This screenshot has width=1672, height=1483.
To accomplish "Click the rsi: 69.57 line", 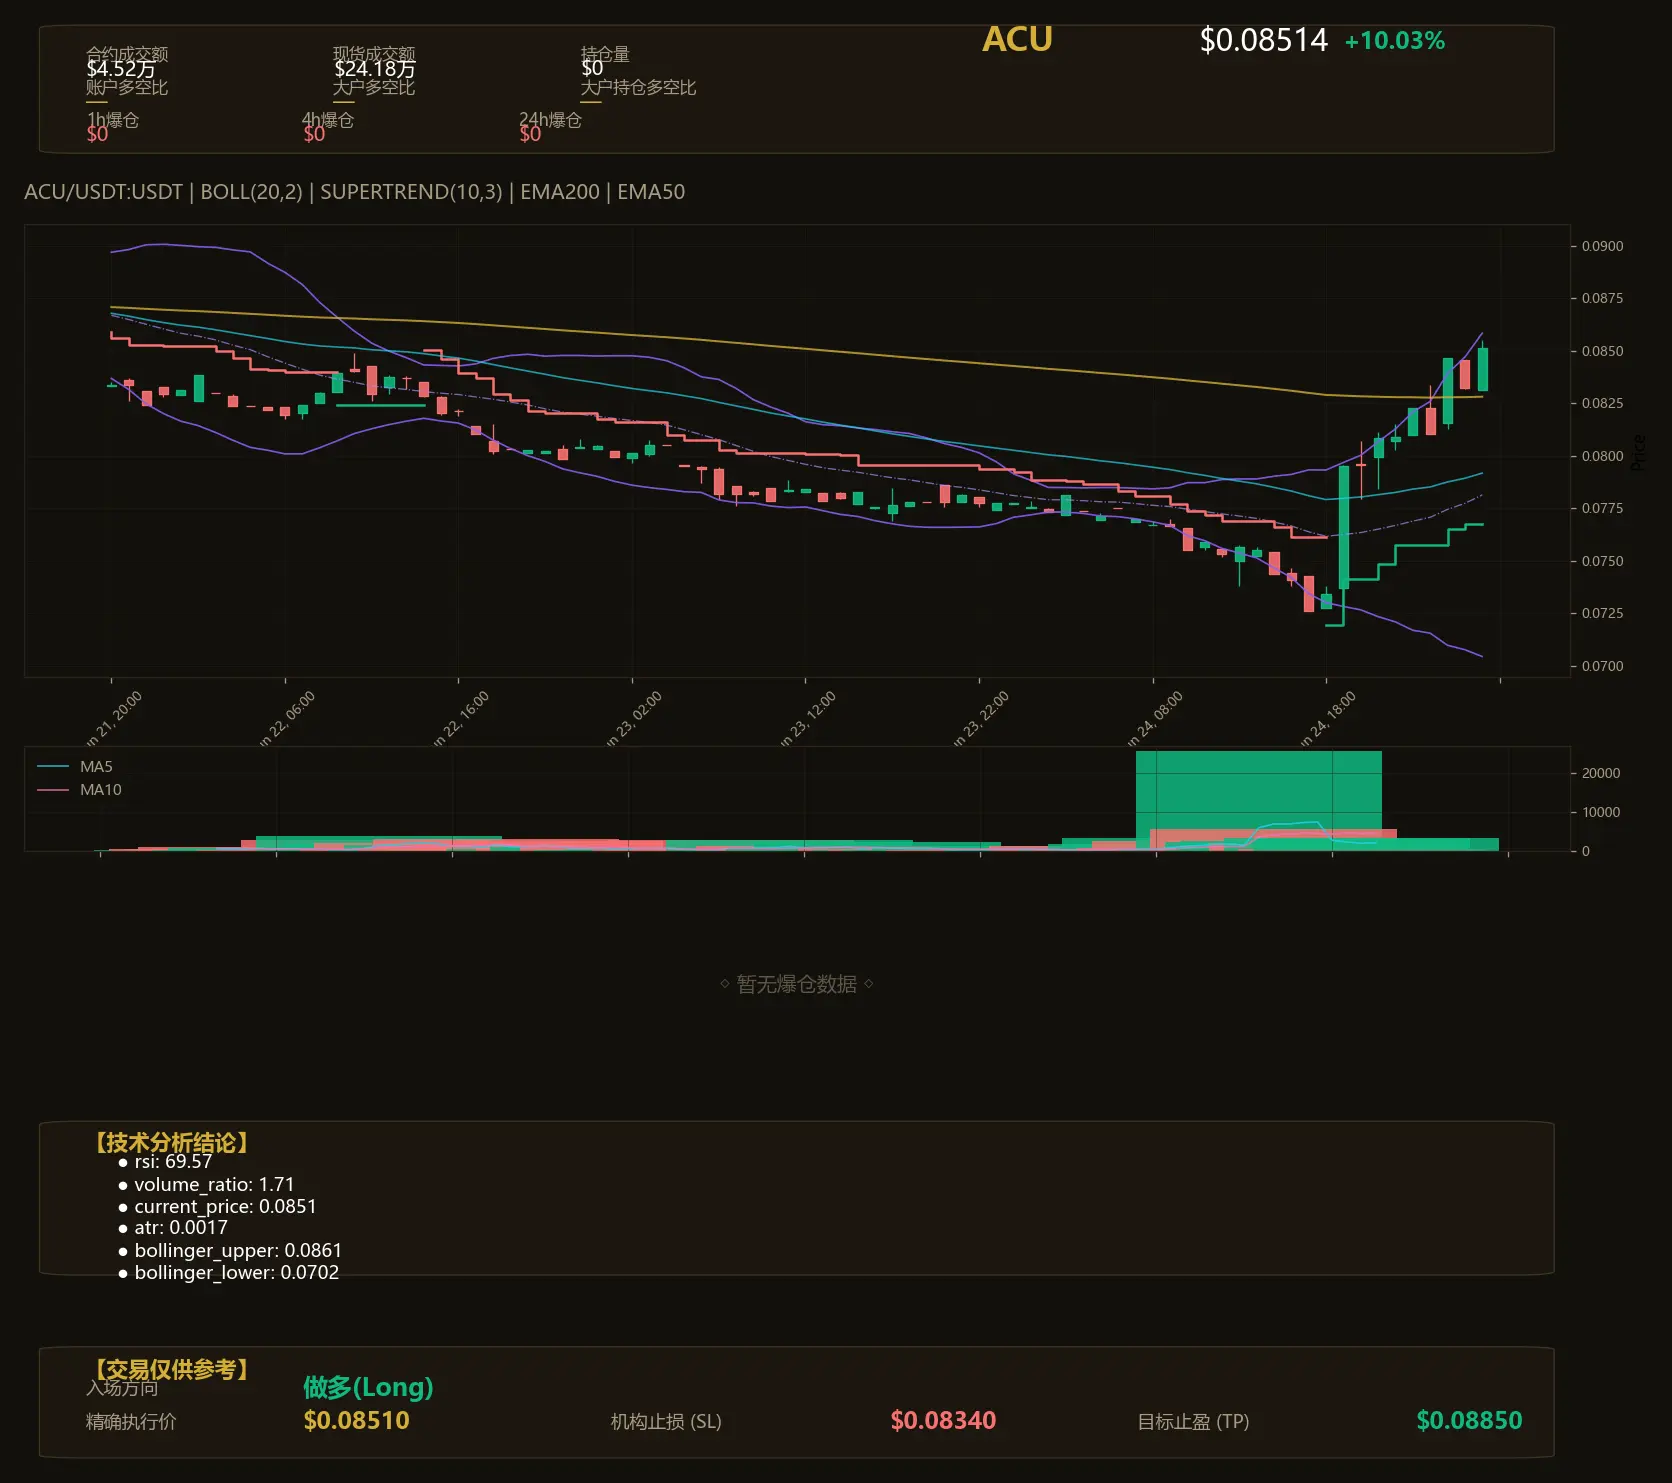I will pos(165,1162).
